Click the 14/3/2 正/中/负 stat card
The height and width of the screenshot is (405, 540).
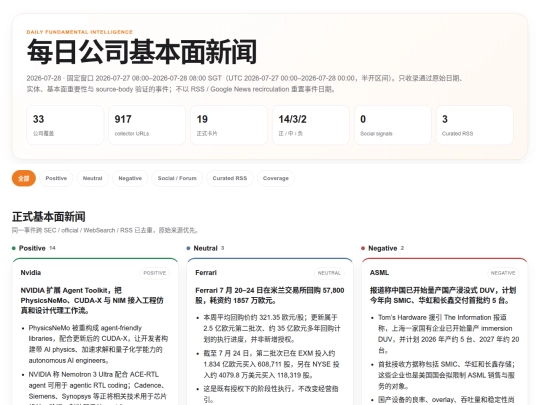(x=311, y=125)
